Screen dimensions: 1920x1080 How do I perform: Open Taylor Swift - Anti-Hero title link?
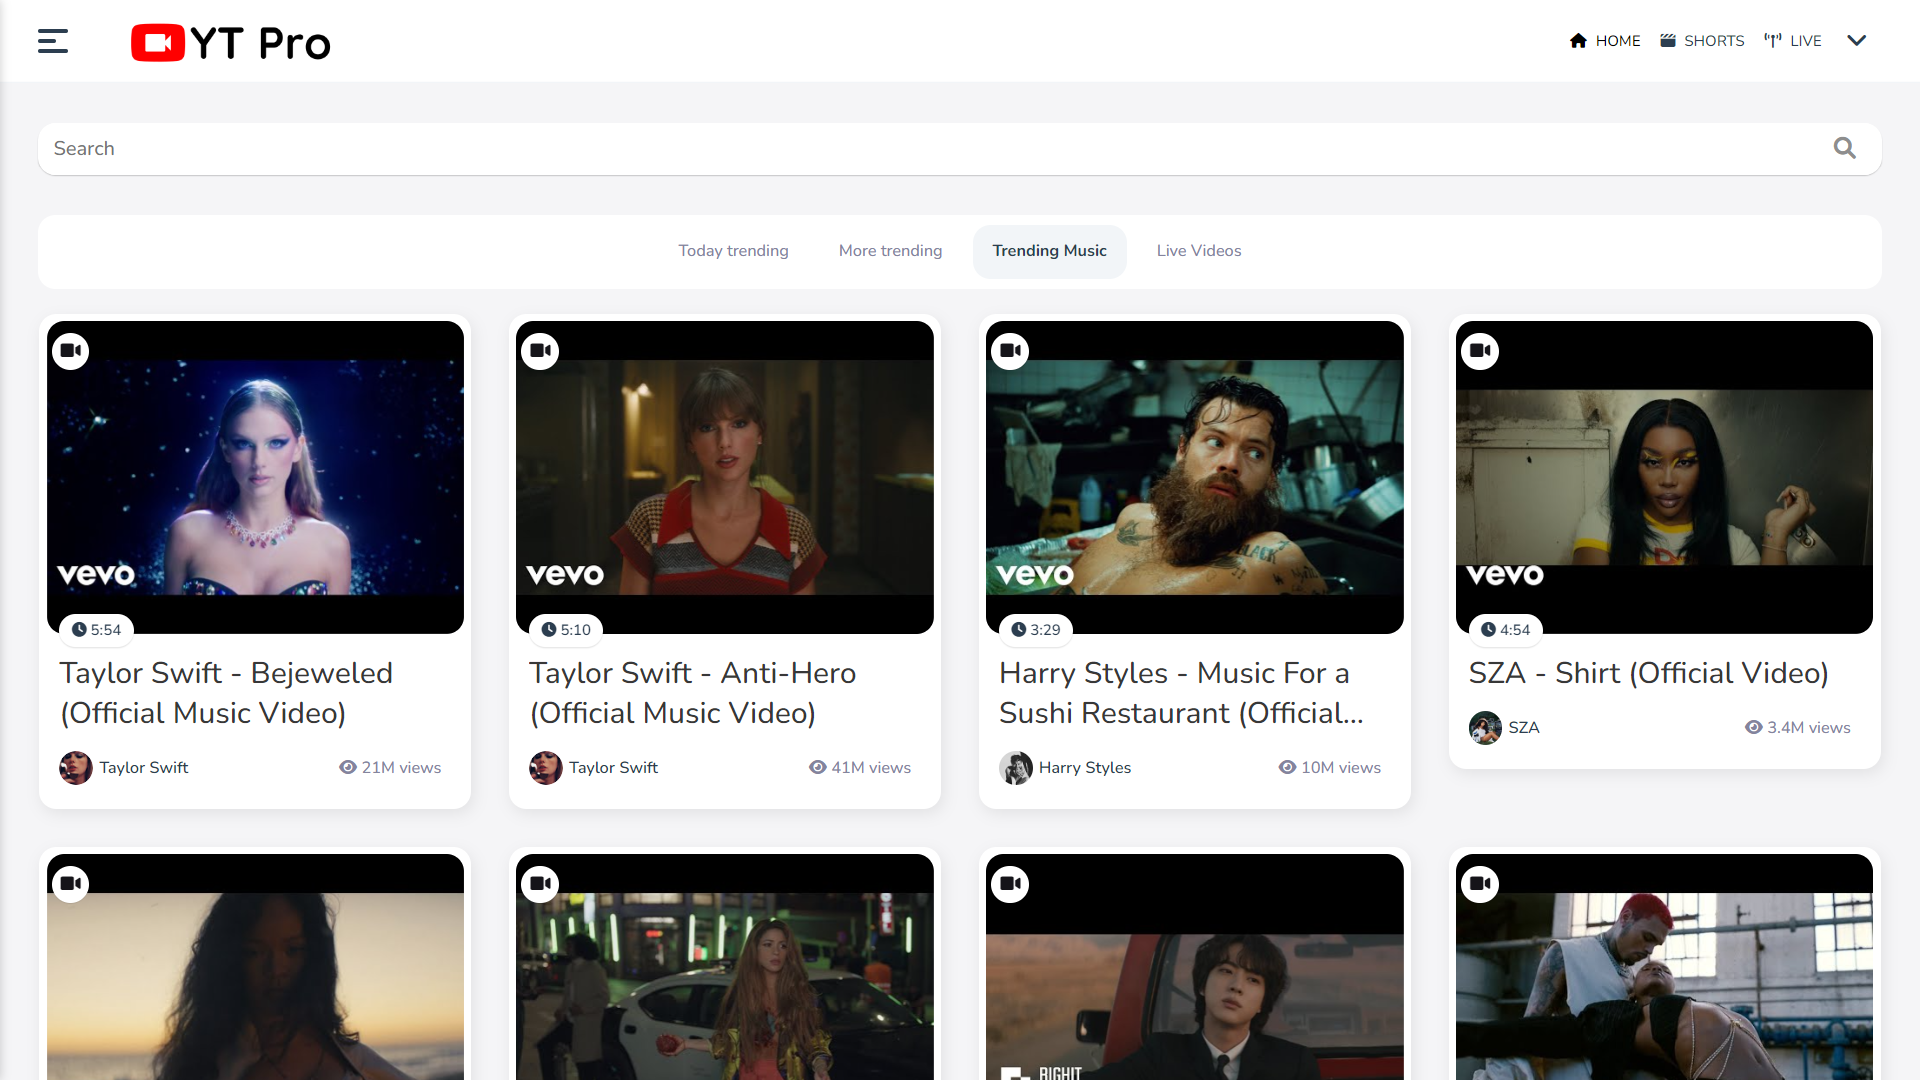pyautogui.click(x=692, y=693)
